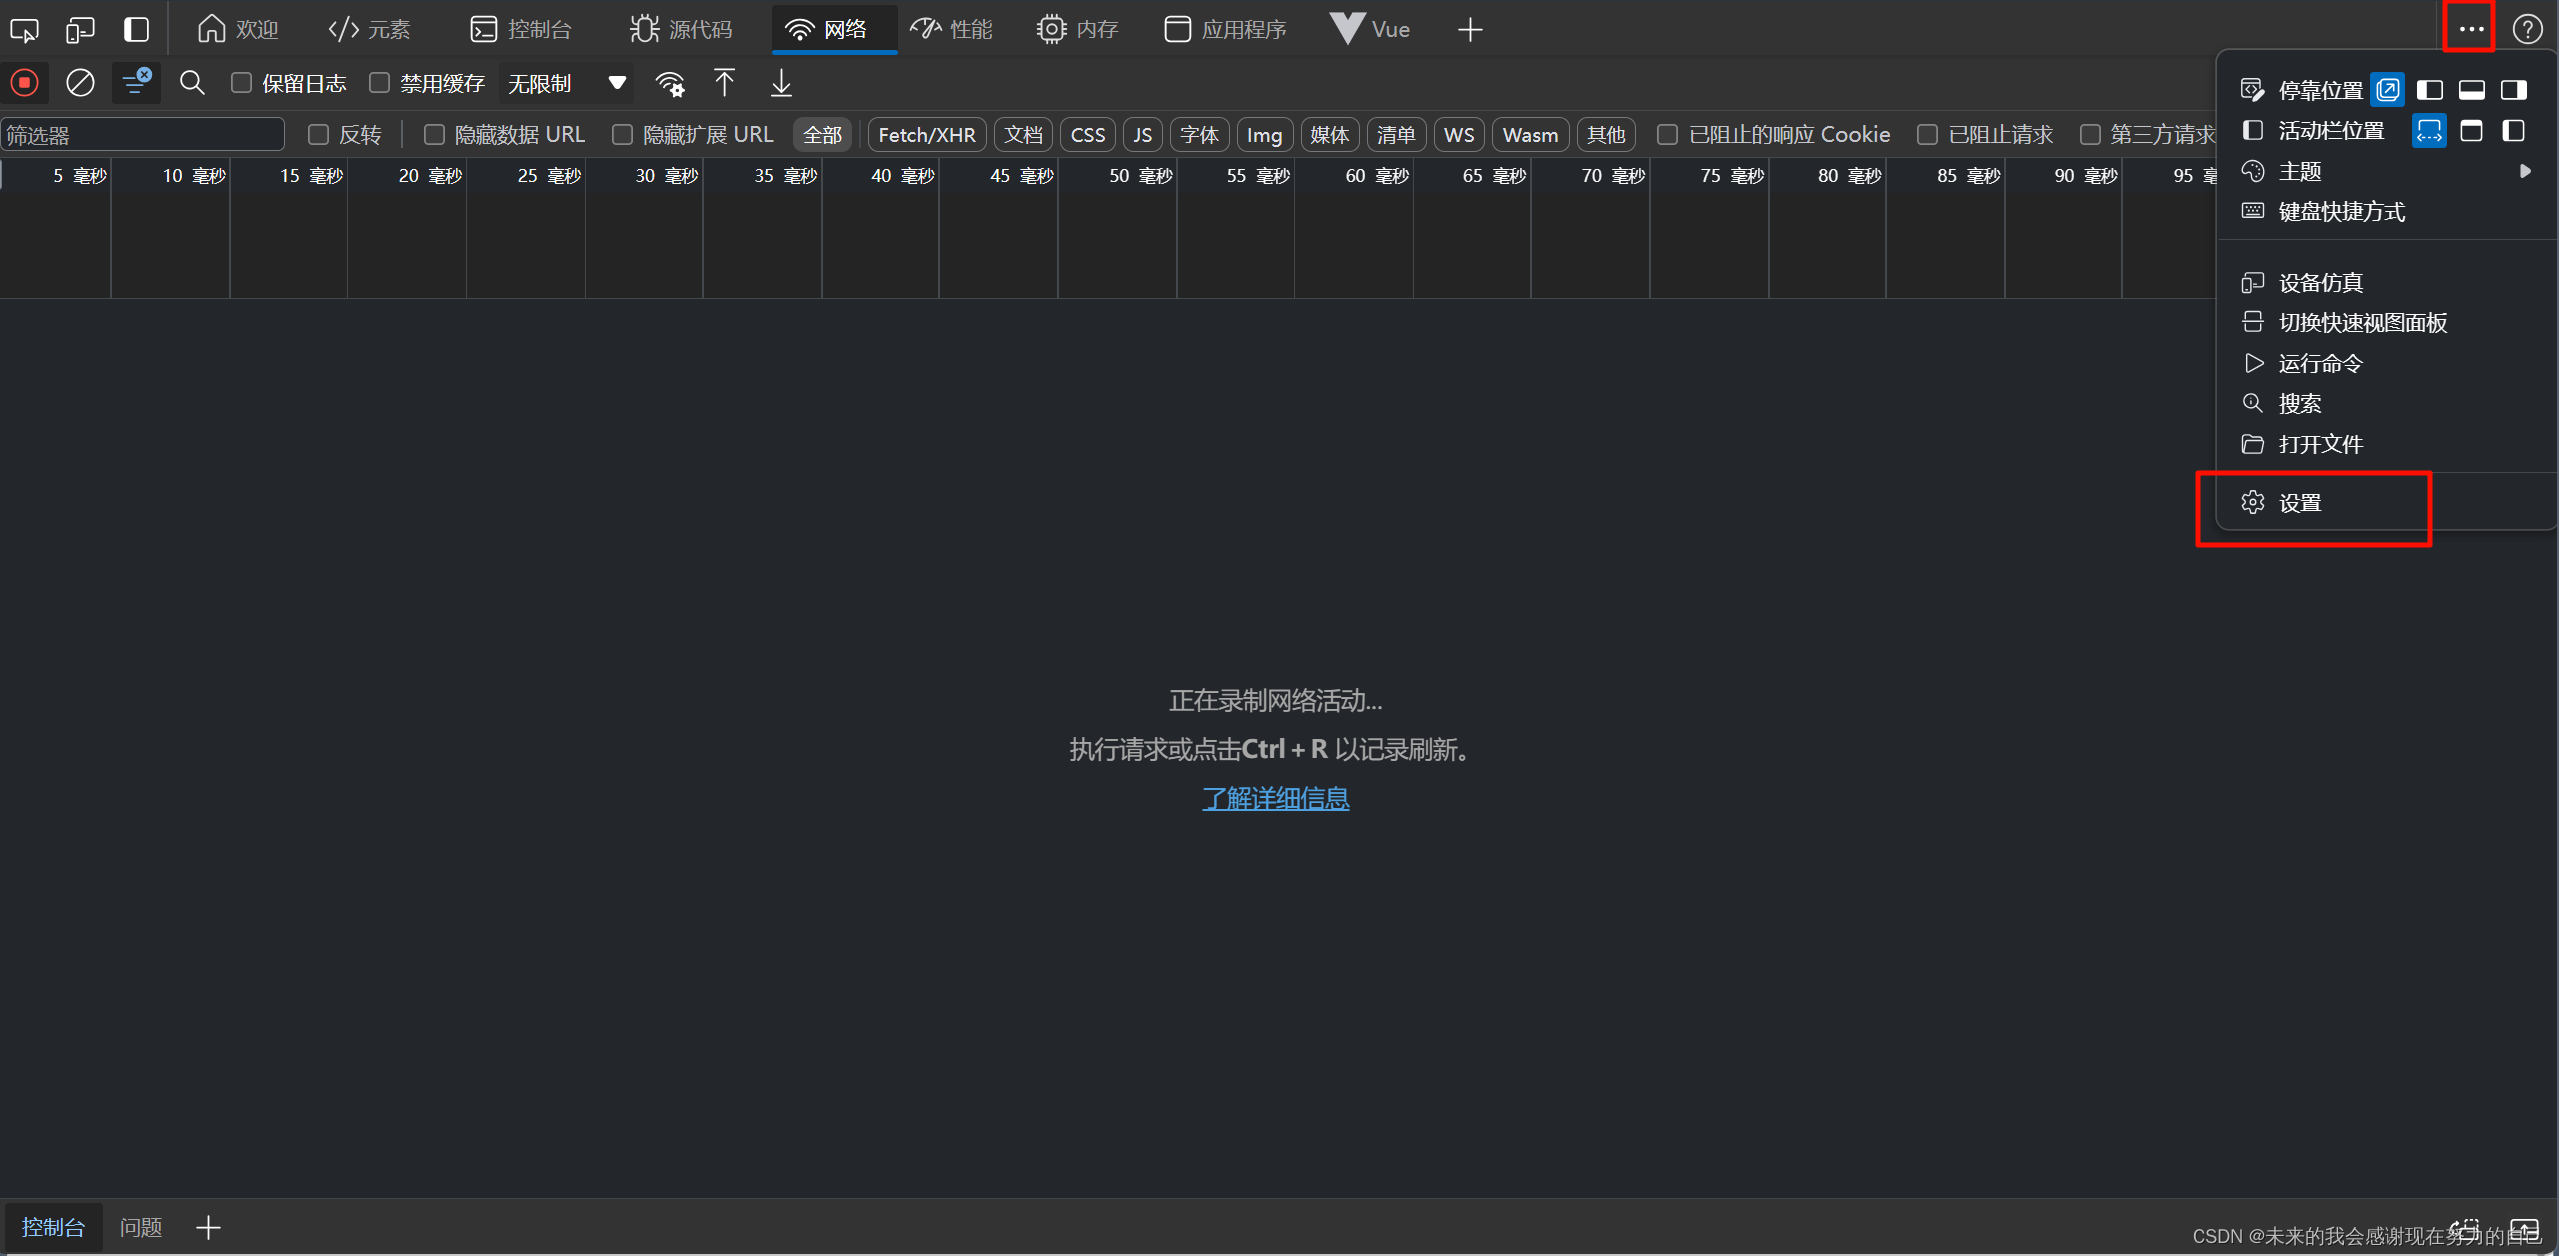
Task: Switch to the 元素 tab
Action: (369, 29)
